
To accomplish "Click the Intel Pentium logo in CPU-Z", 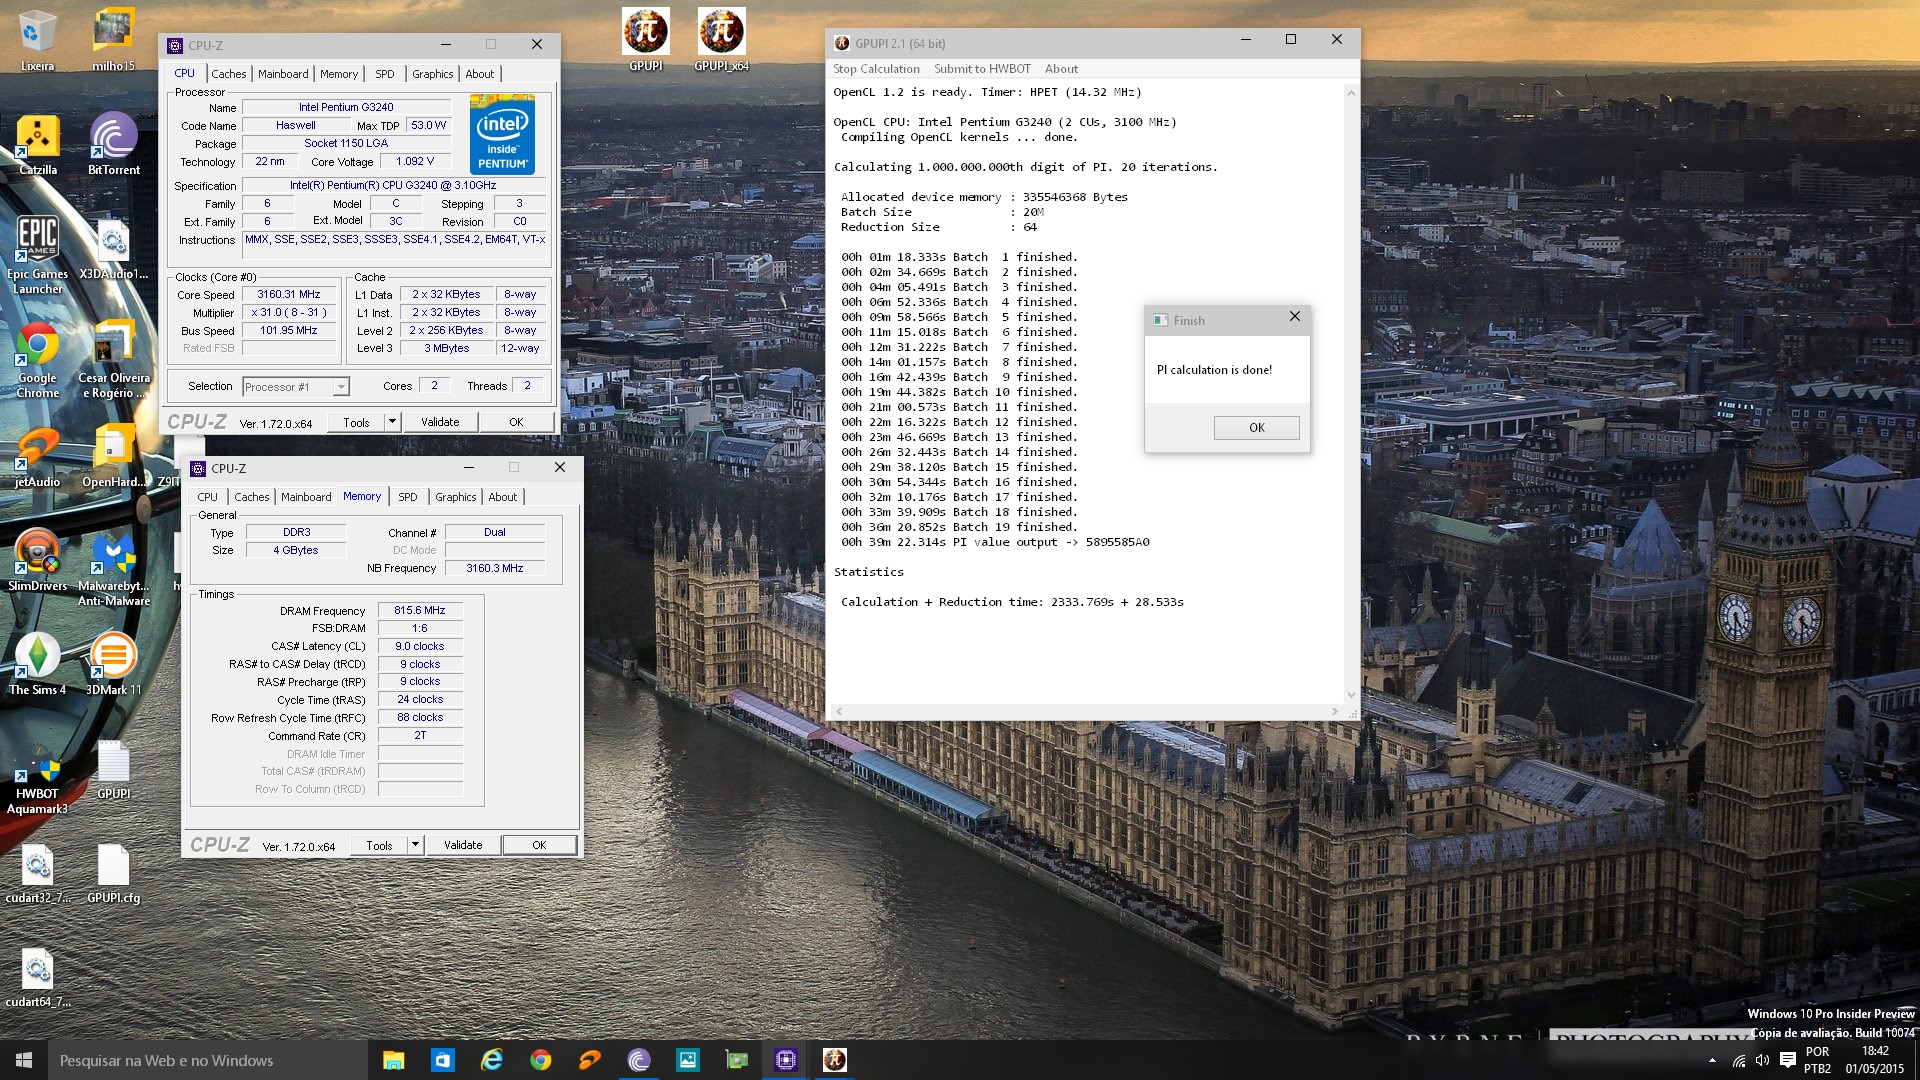I will (502, 135).
